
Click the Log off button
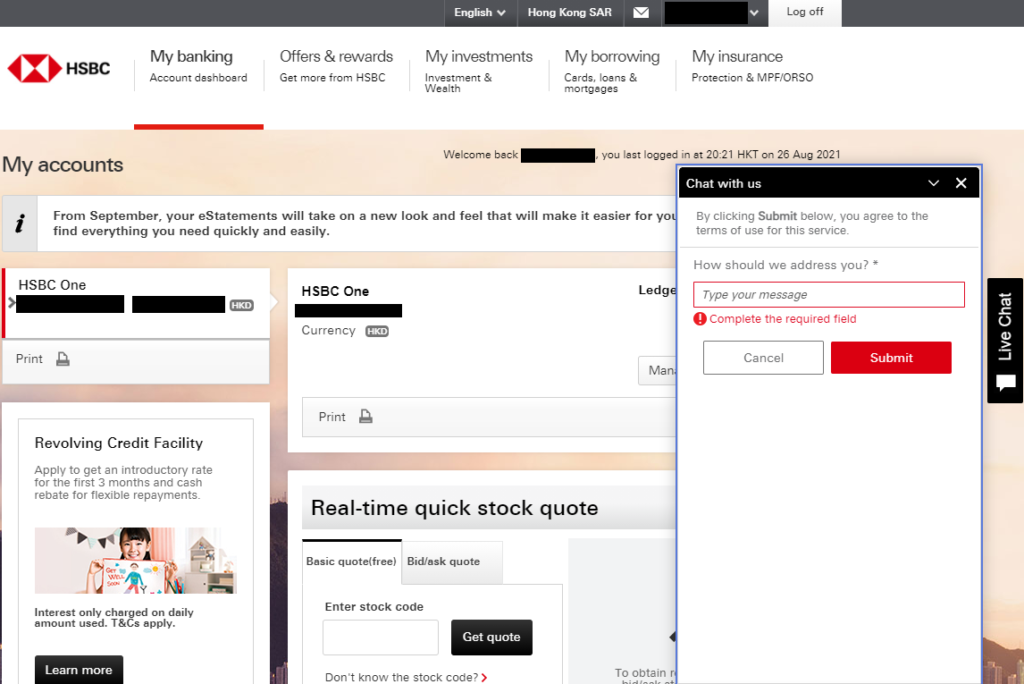pos(805,12)
